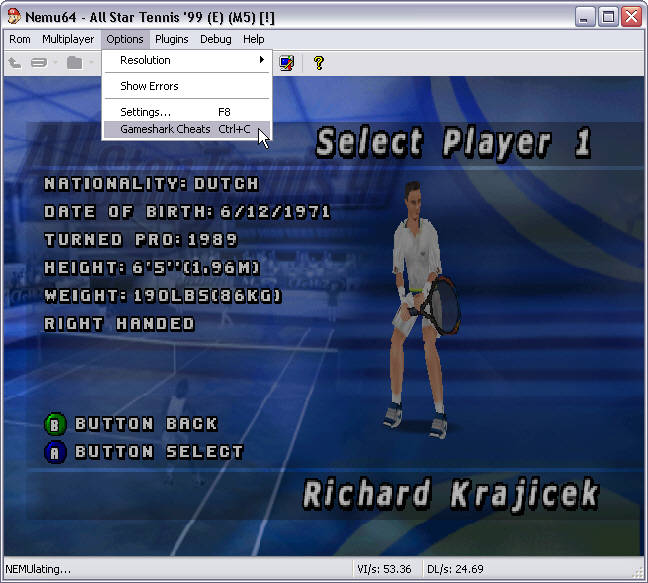Click the 'HEIGHT: 6'5"(1.96M)' text

tap(152, 268)
